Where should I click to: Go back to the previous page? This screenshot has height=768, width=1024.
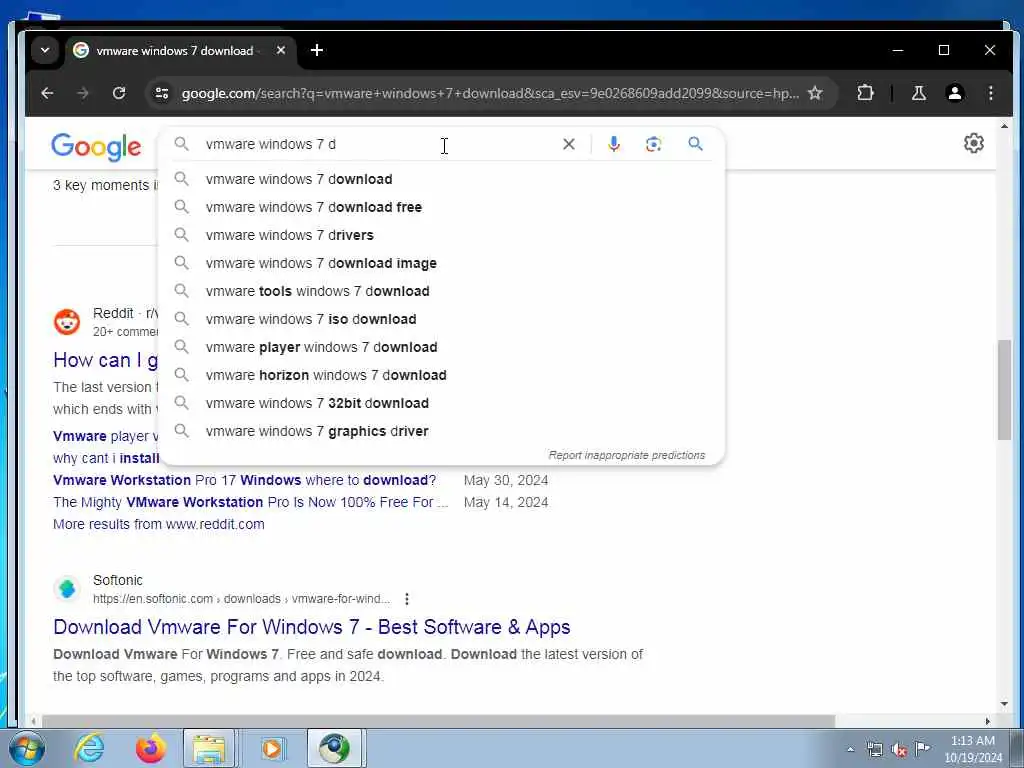click(x=47, y=93)
